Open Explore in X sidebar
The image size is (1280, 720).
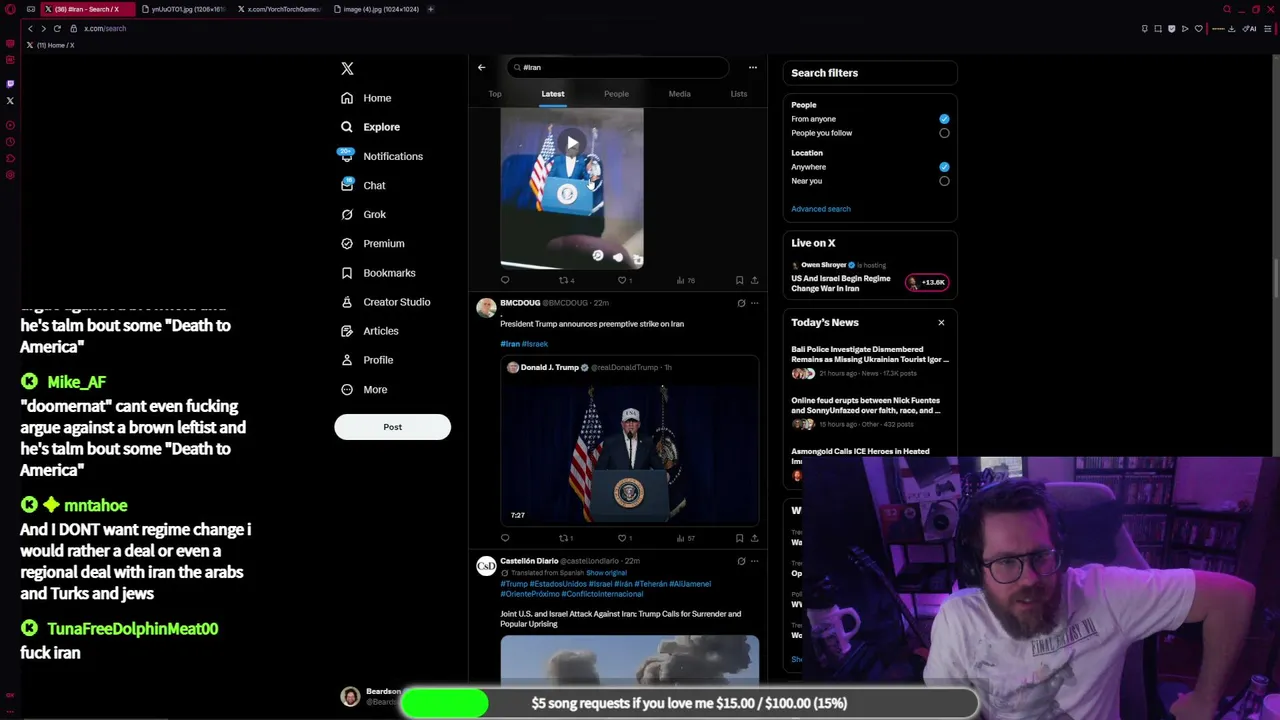coord(370,127)
